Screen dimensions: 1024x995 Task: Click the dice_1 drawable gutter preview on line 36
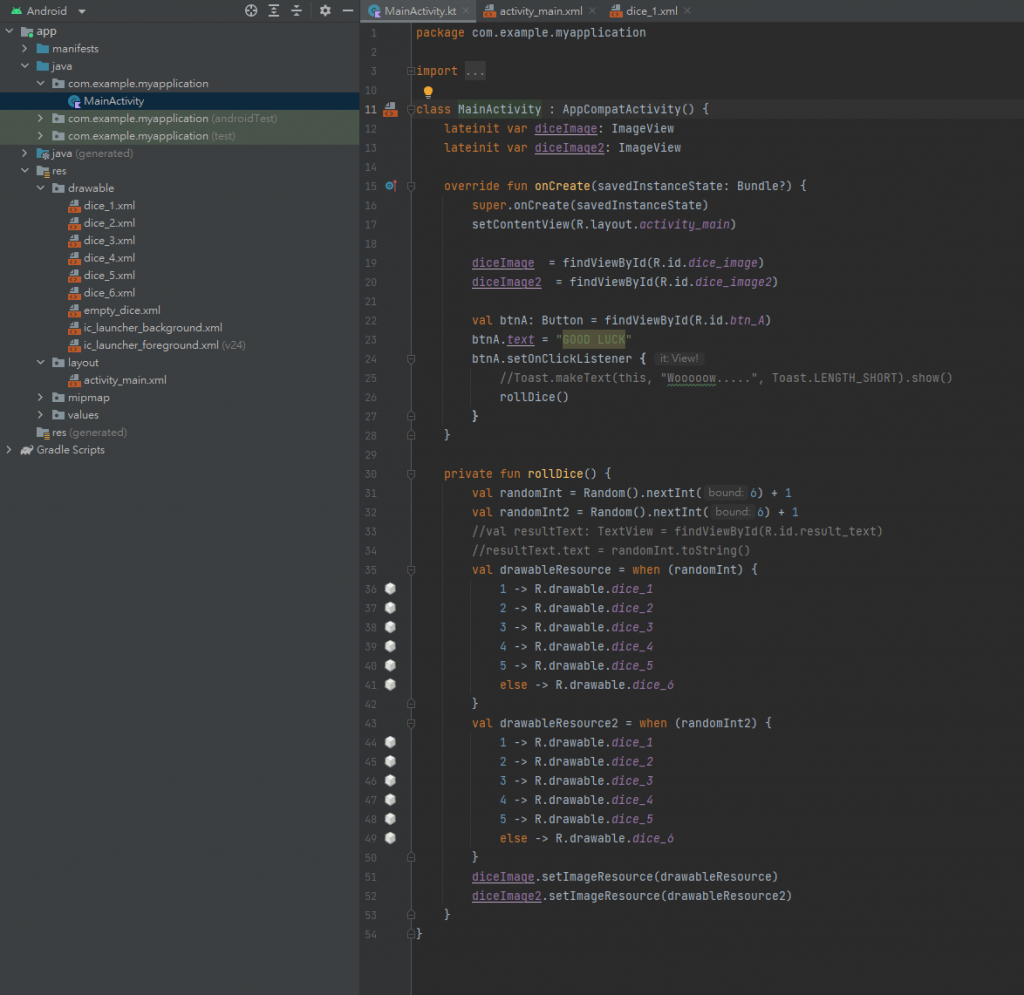[x=391, y=589]
